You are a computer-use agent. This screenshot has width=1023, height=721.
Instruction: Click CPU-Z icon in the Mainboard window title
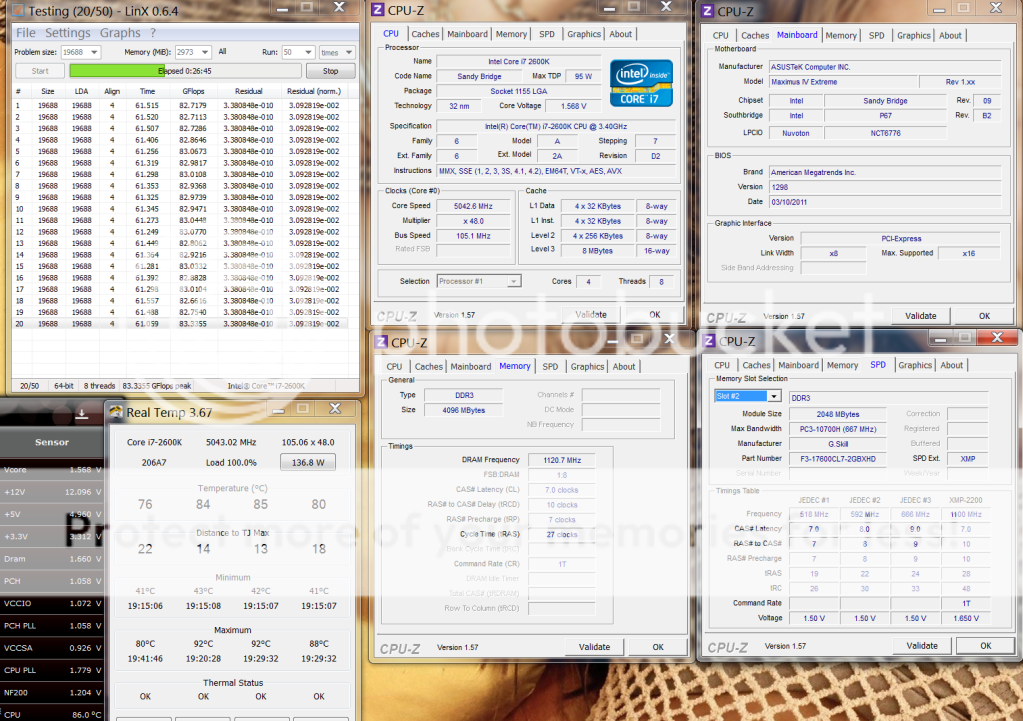click(x=708, y=11)
